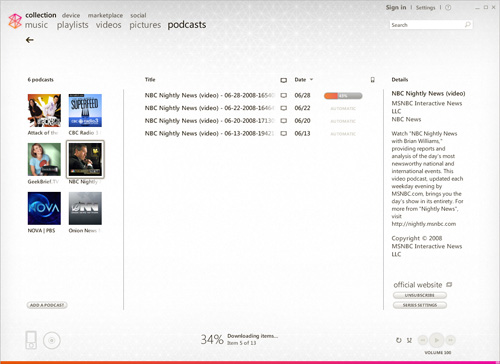Open the help question mark icon
This screenshot has height=364, width=500.
tap(448, 7)
